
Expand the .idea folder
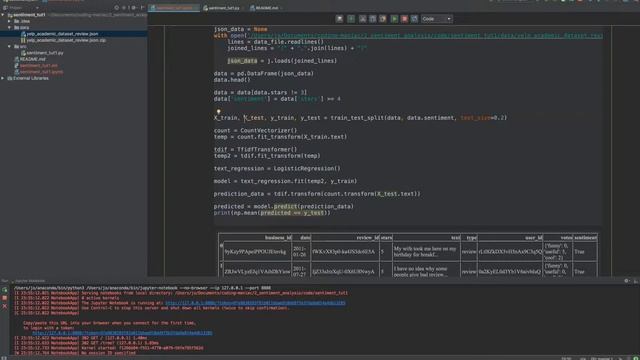click(x=9, y=21)
